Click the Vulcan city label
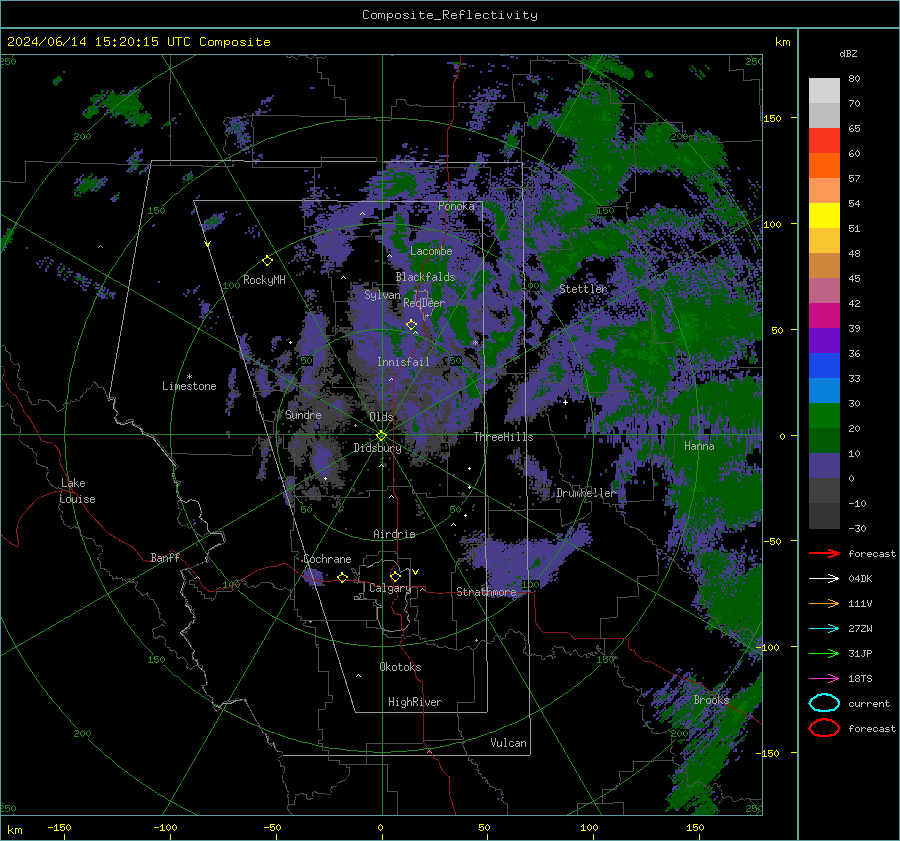The width and height of the screenshot is (900, 841). 509,743
